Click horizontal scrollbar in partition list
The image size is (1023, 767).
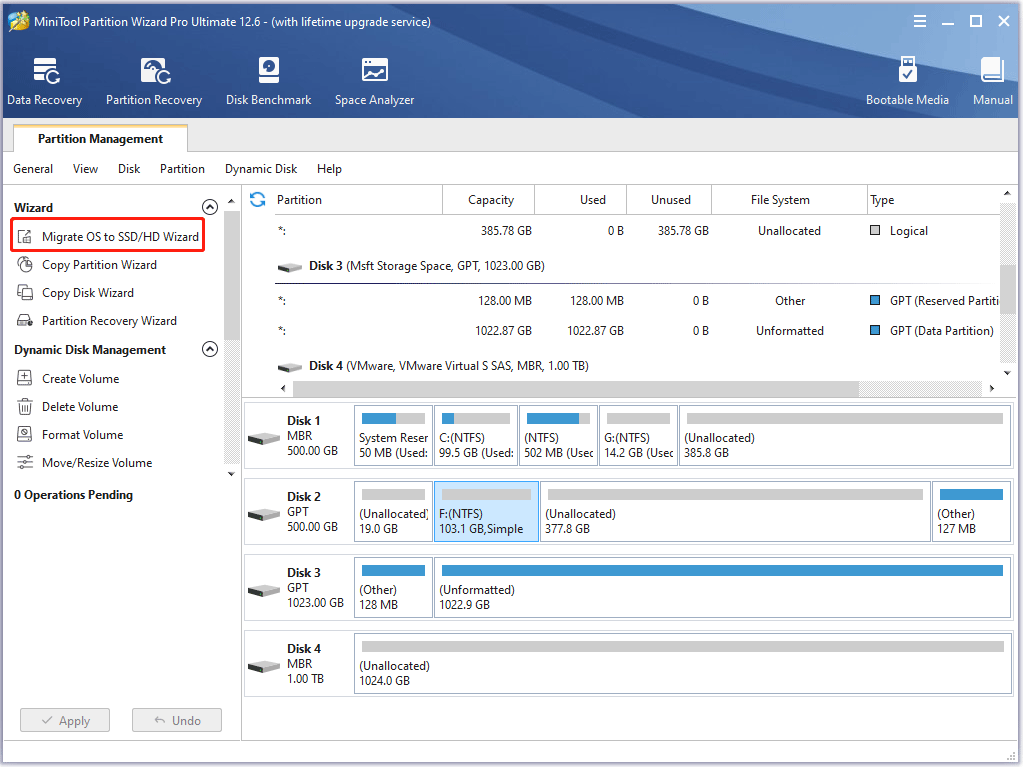click(x=575, y=388)
